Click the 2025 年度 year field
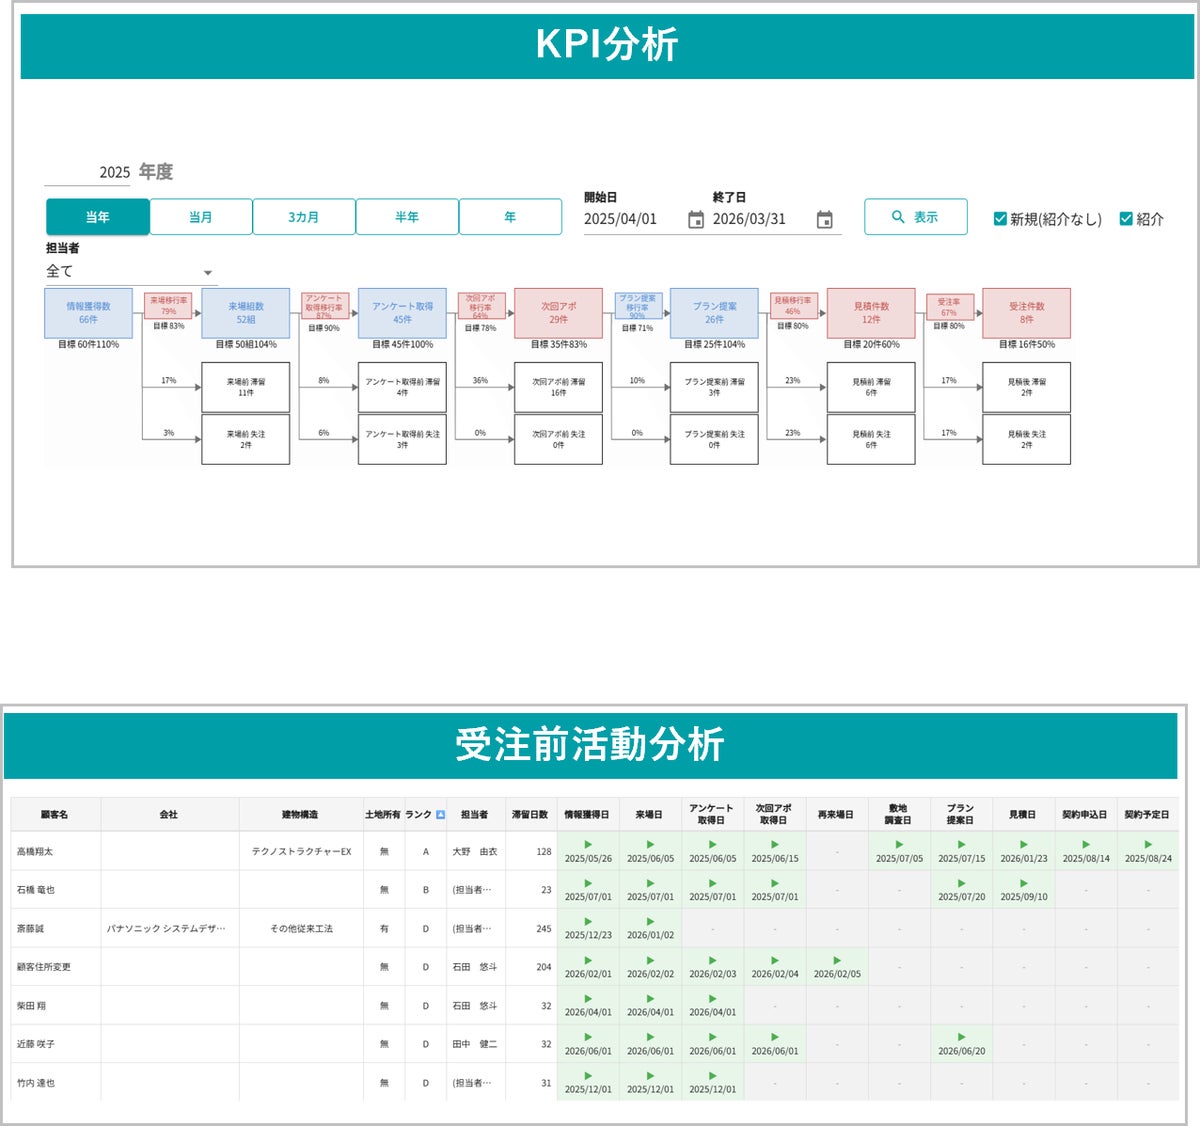Viewport: 1200px width, 1126px height. click(88, 172)
